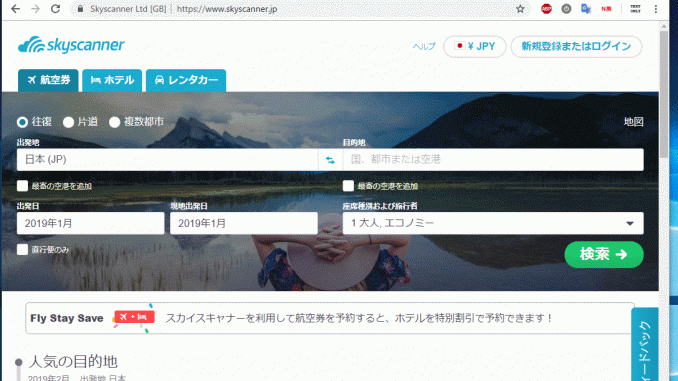Screen dimensions: 678x381
Task: Open the Chrome three-dot menu
Action: click(x=656, y=9)
